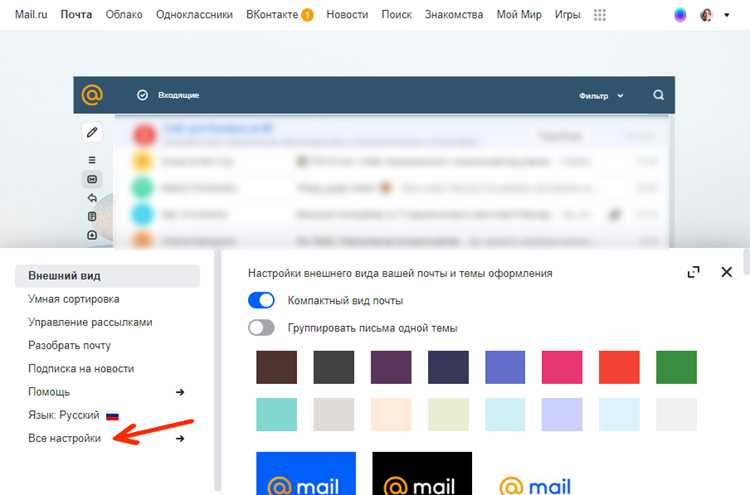Open the account dropdown arrow
The width and height of the screenshot is (750, 495).
[x=727, y=15]
